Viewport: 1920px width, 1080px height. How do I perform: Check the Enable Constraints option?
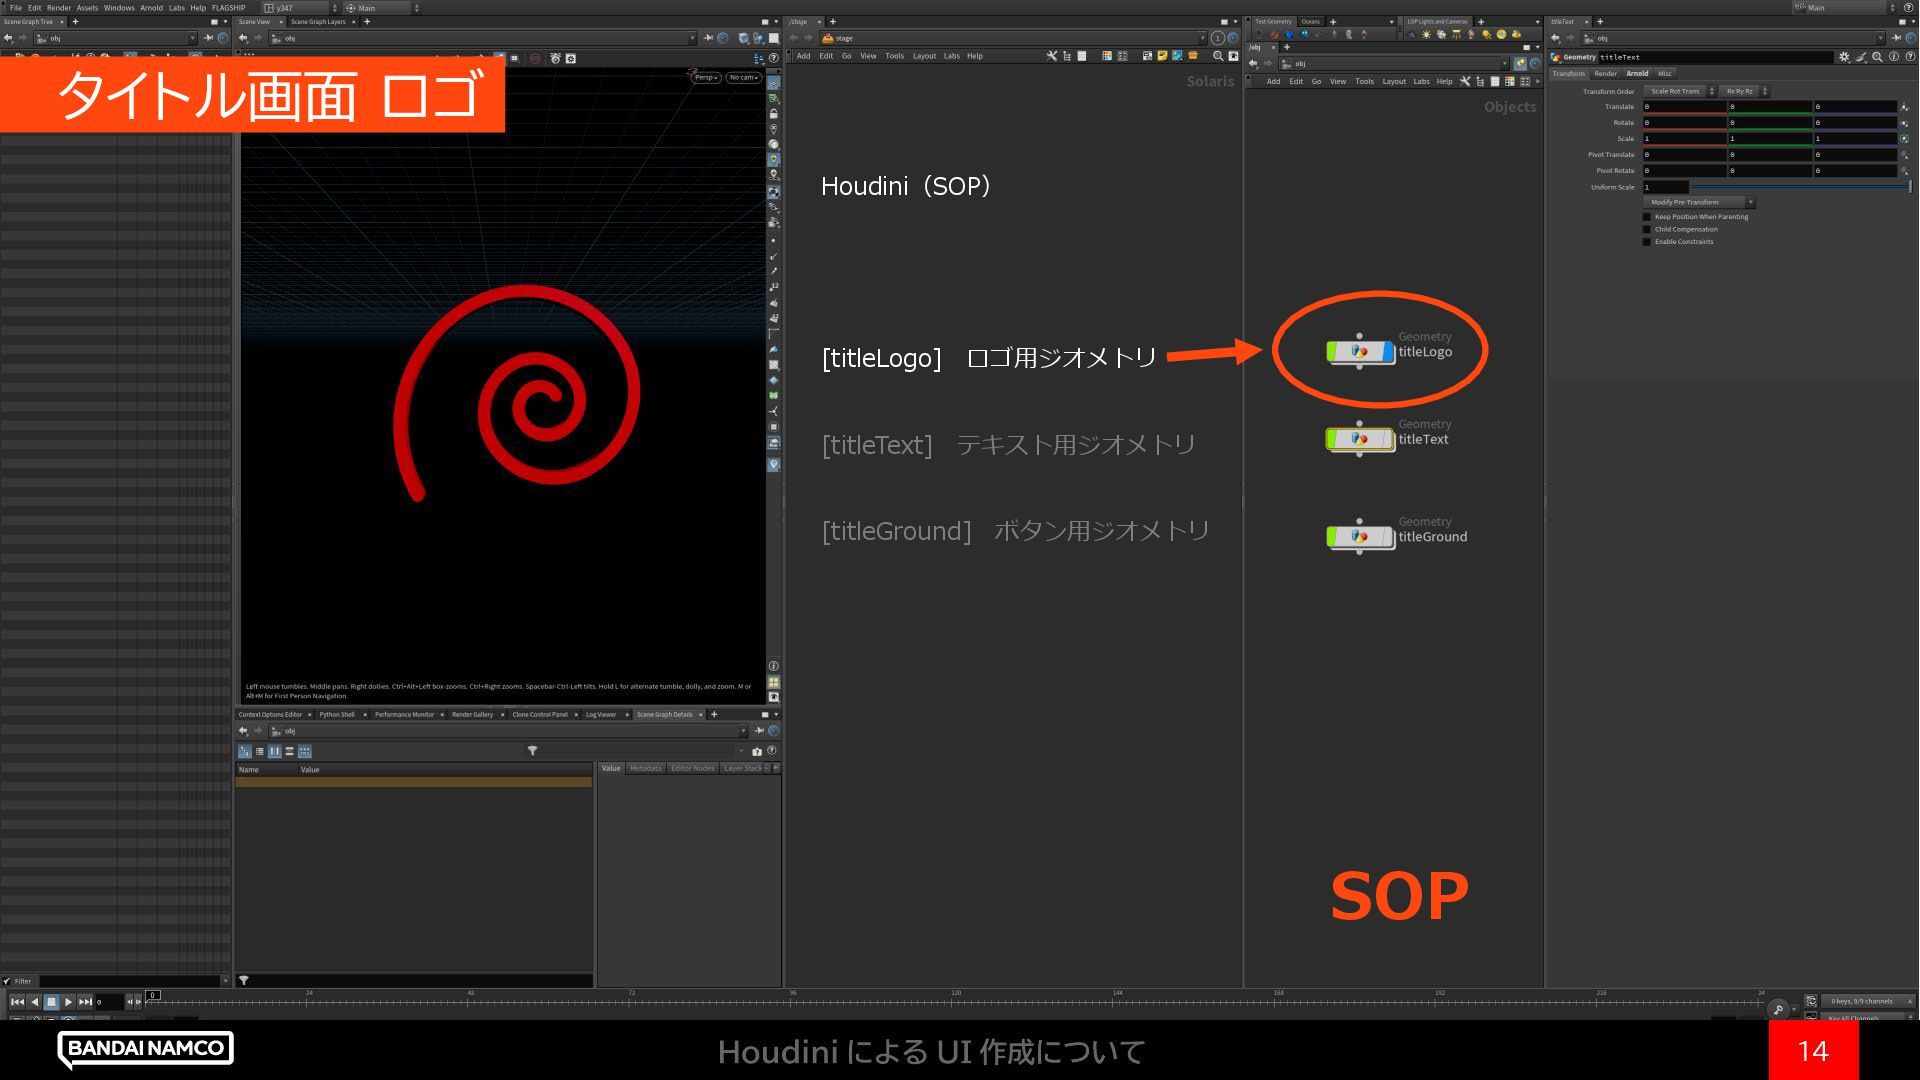coord(1647,242)
